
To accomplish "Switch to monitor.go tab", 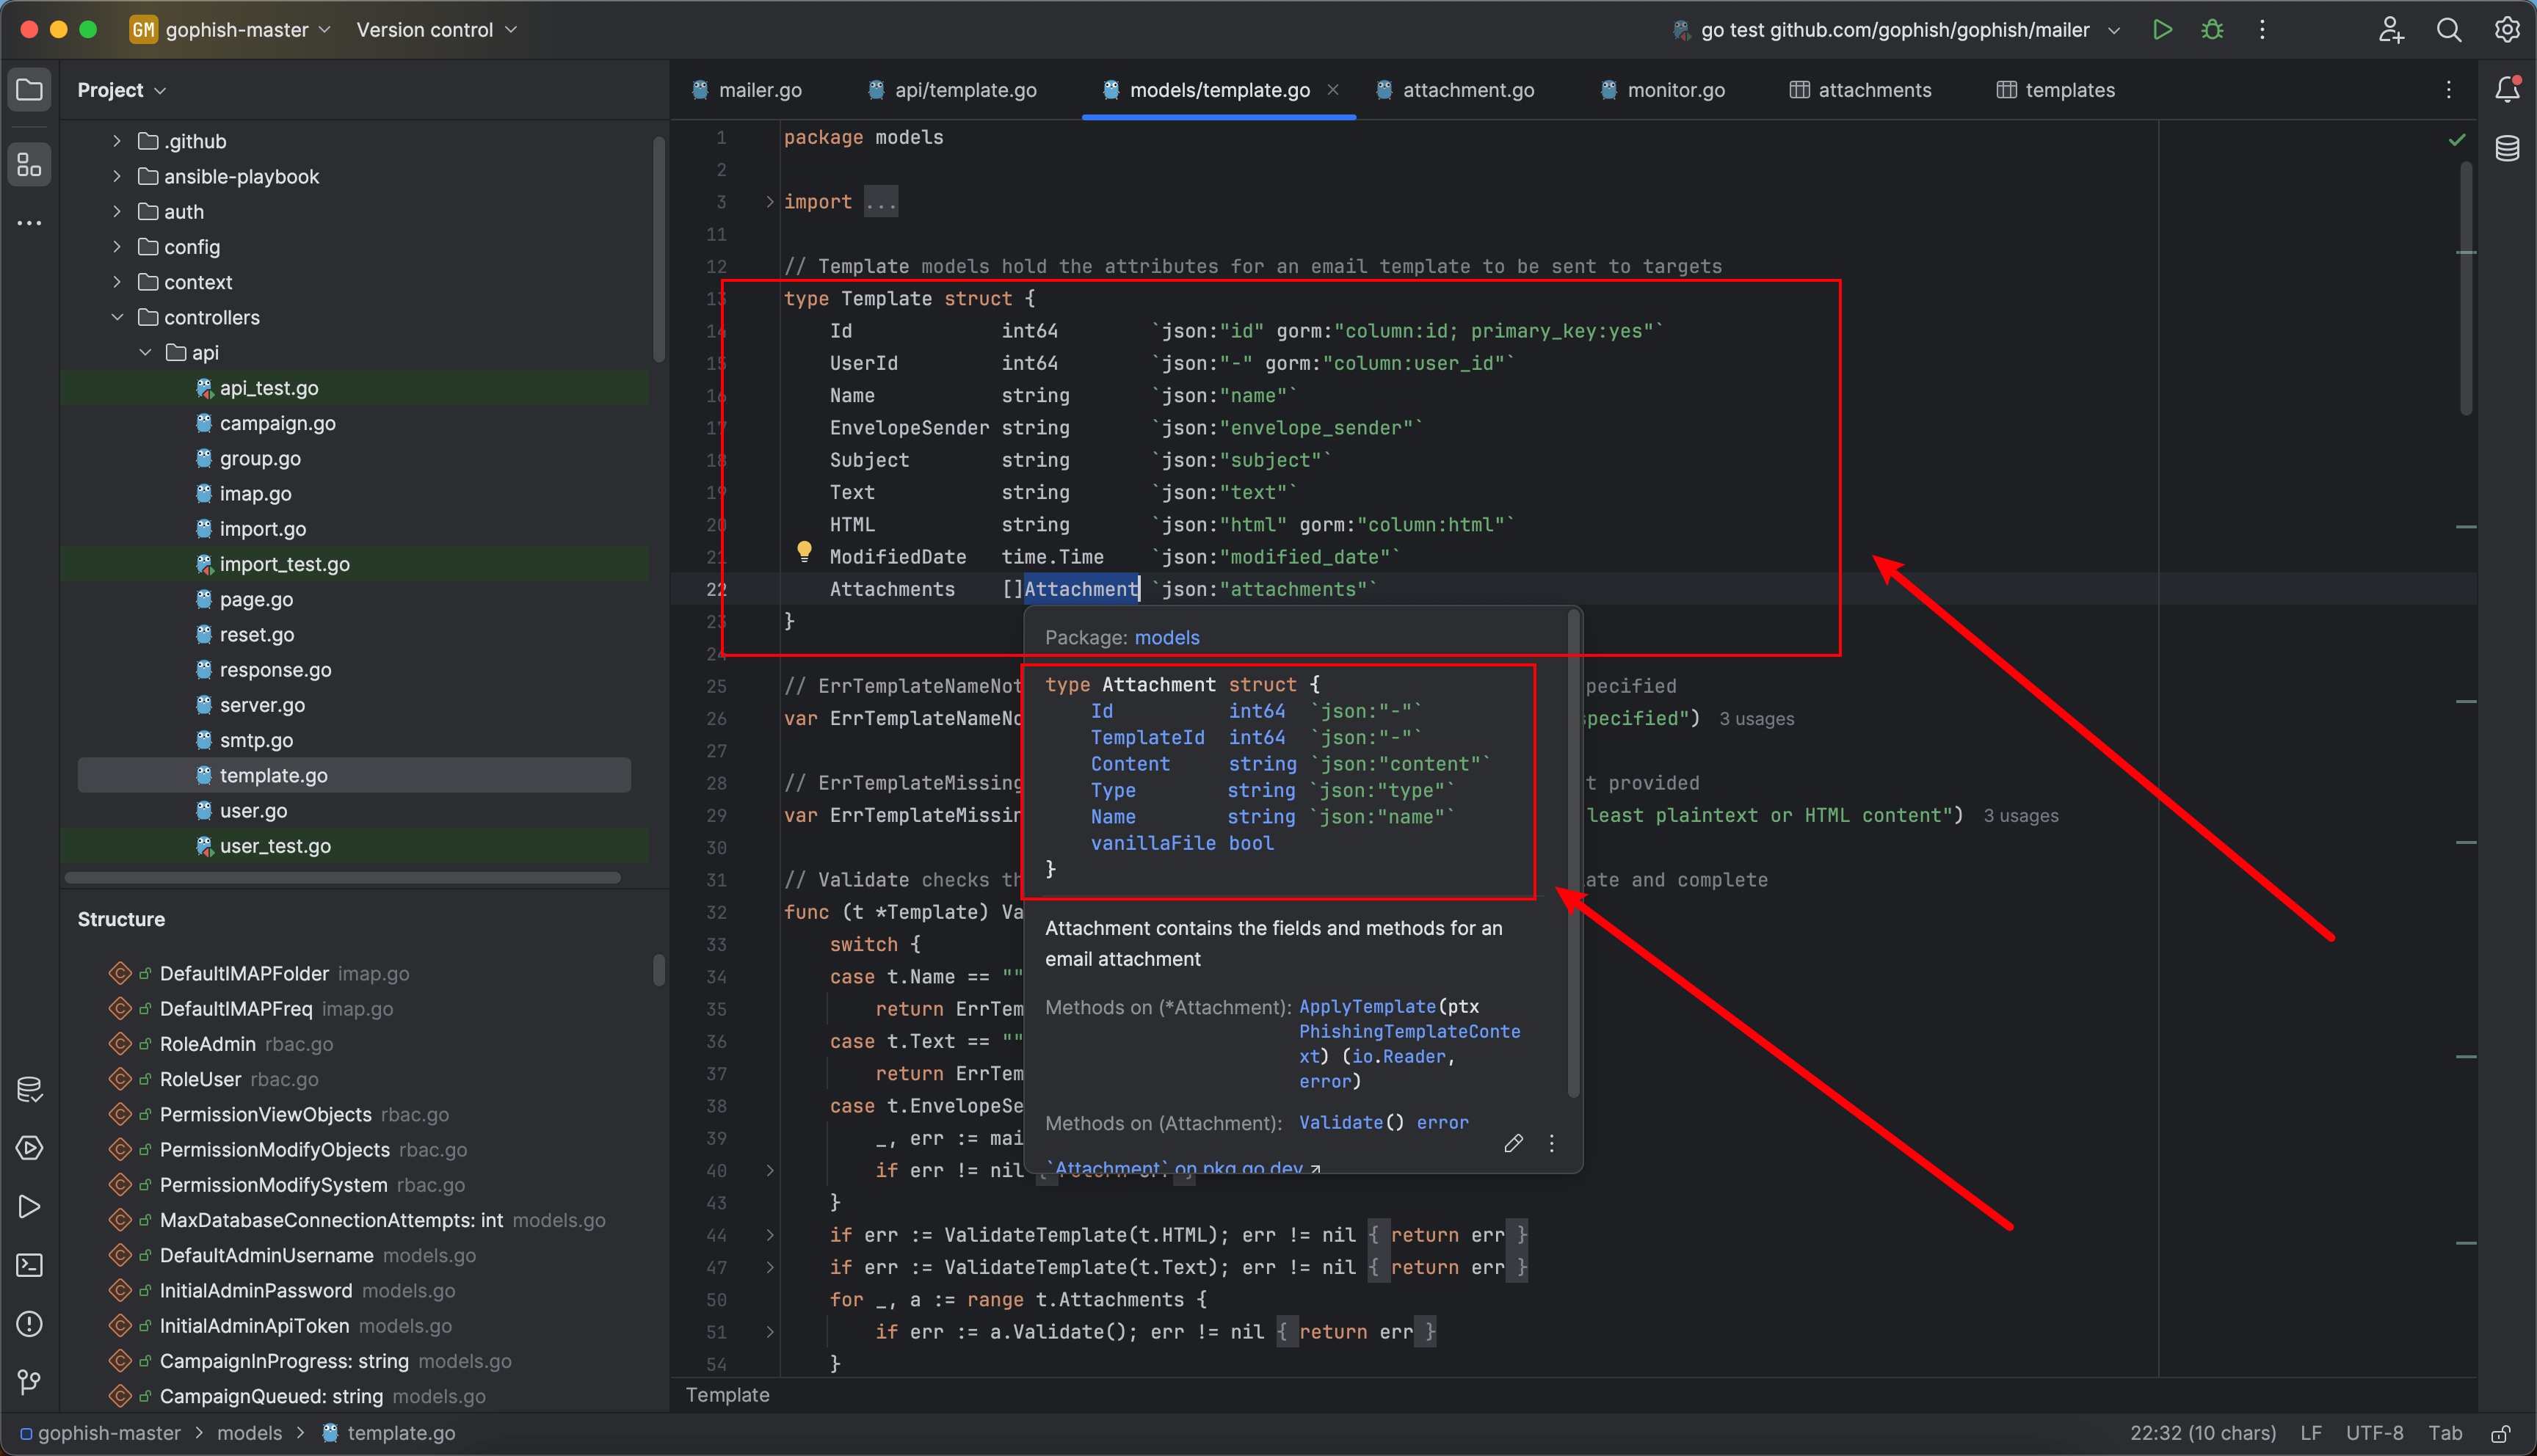I will tap(1663, 90).
